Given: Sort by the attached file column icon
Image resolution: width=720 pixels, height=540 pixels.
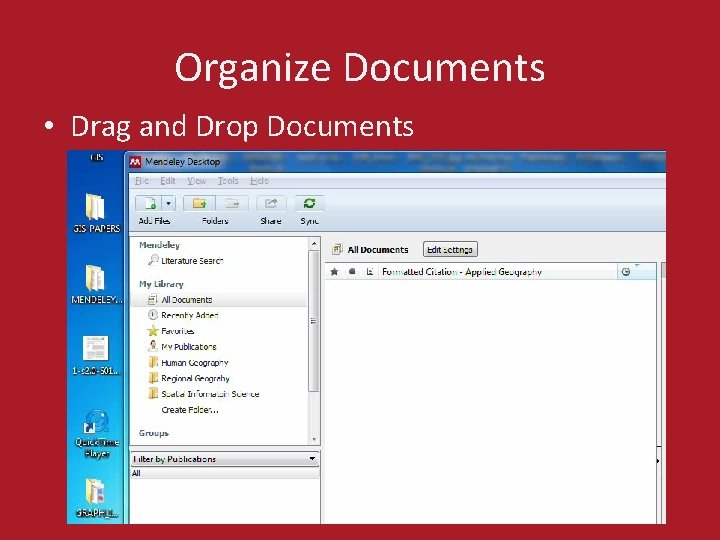Looking at the screenshot, I should point(369,271).
